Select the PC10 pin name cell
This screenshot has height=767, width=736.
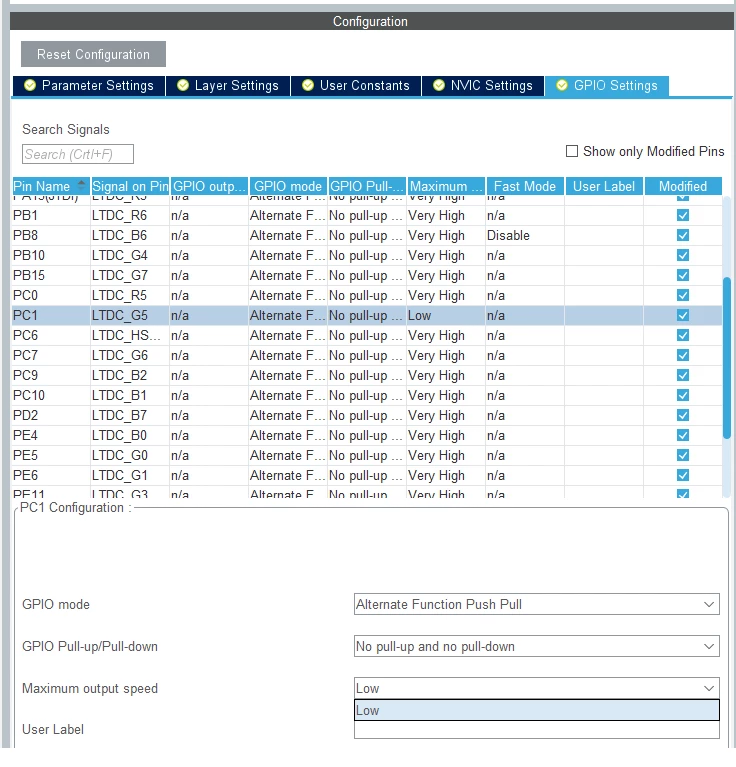[x=51, y=395]
